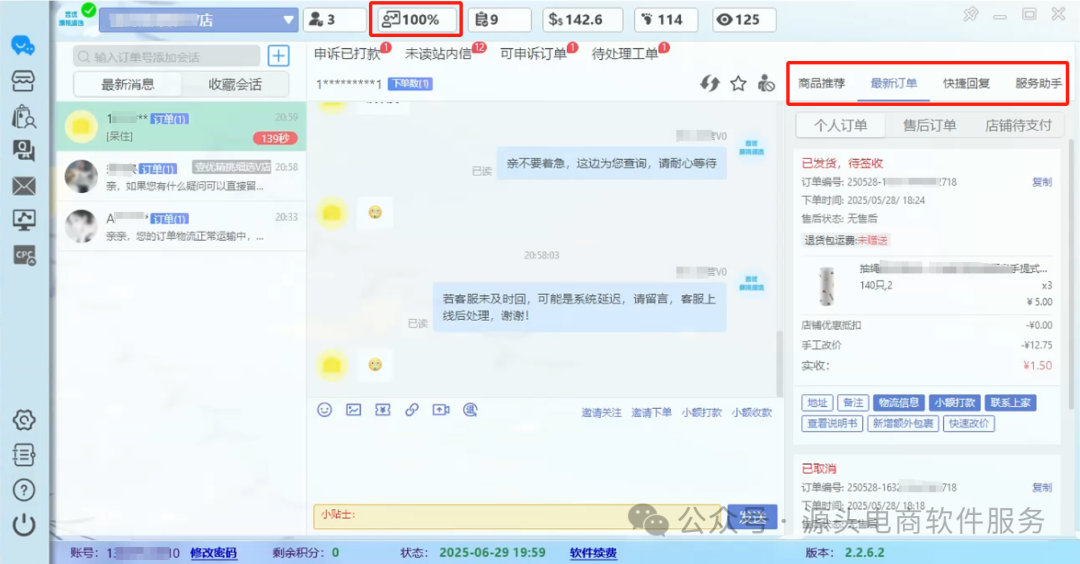Click the 查看说明书 button

832,424
